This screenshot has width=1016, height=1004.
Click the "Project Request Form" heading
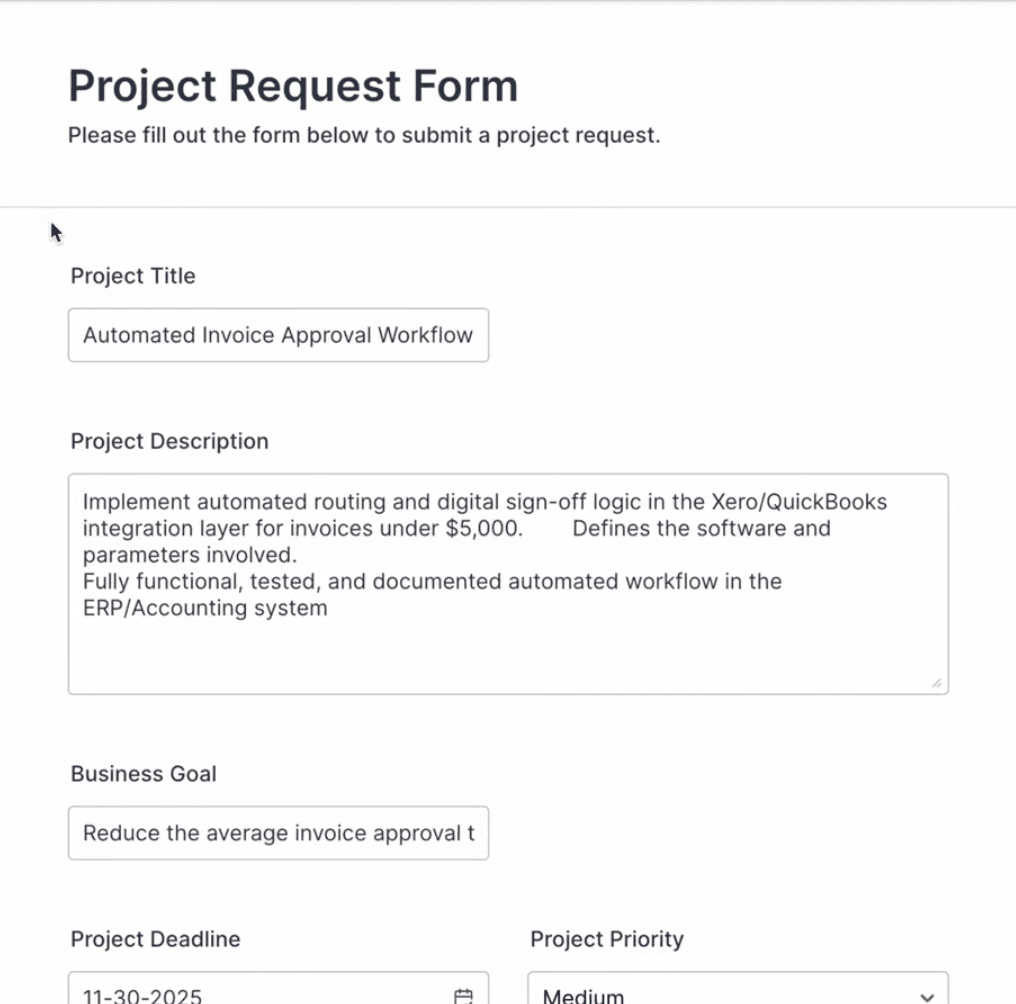pyautogui.click(x=293, y=86)
